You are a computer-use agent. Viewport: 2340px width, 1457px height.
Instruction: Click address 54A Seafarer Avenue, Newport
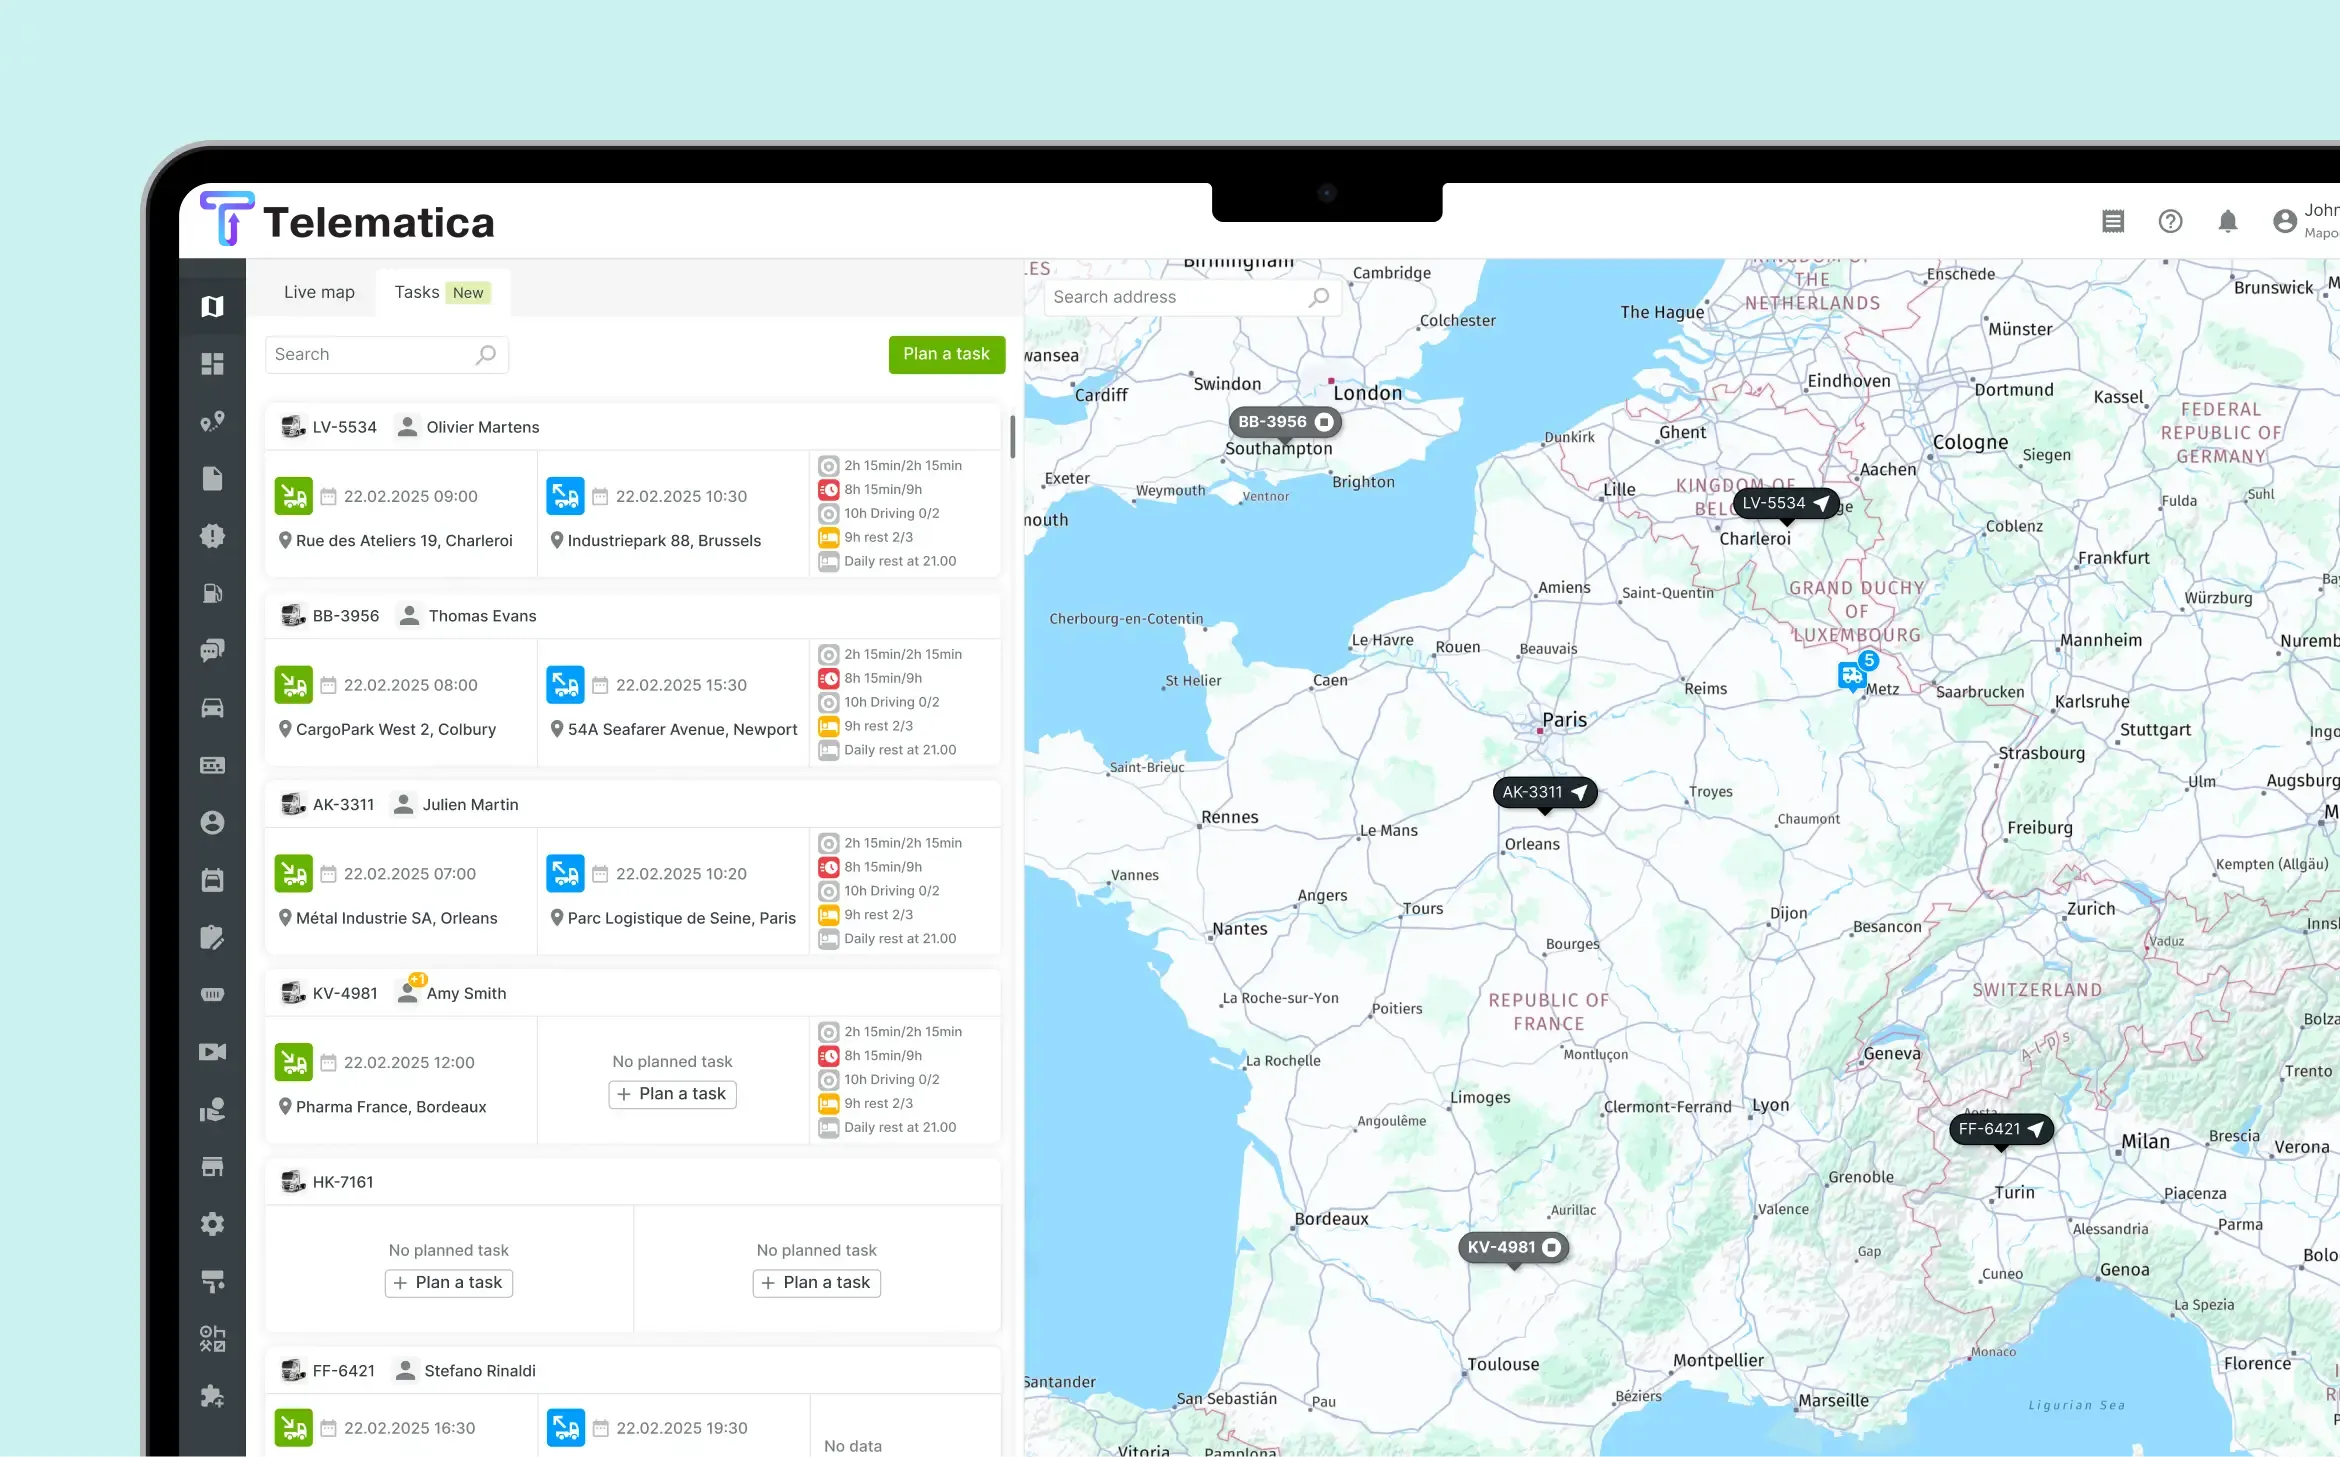(682, 730)
